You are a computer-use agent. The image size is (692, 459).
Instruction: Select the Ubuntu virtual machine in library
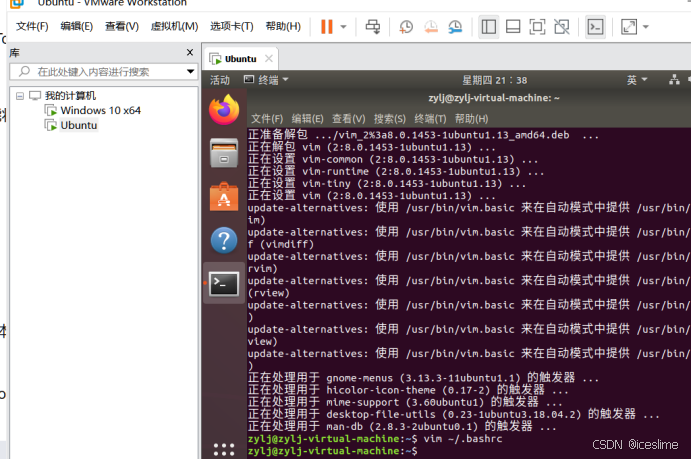[x=79, y=125]
